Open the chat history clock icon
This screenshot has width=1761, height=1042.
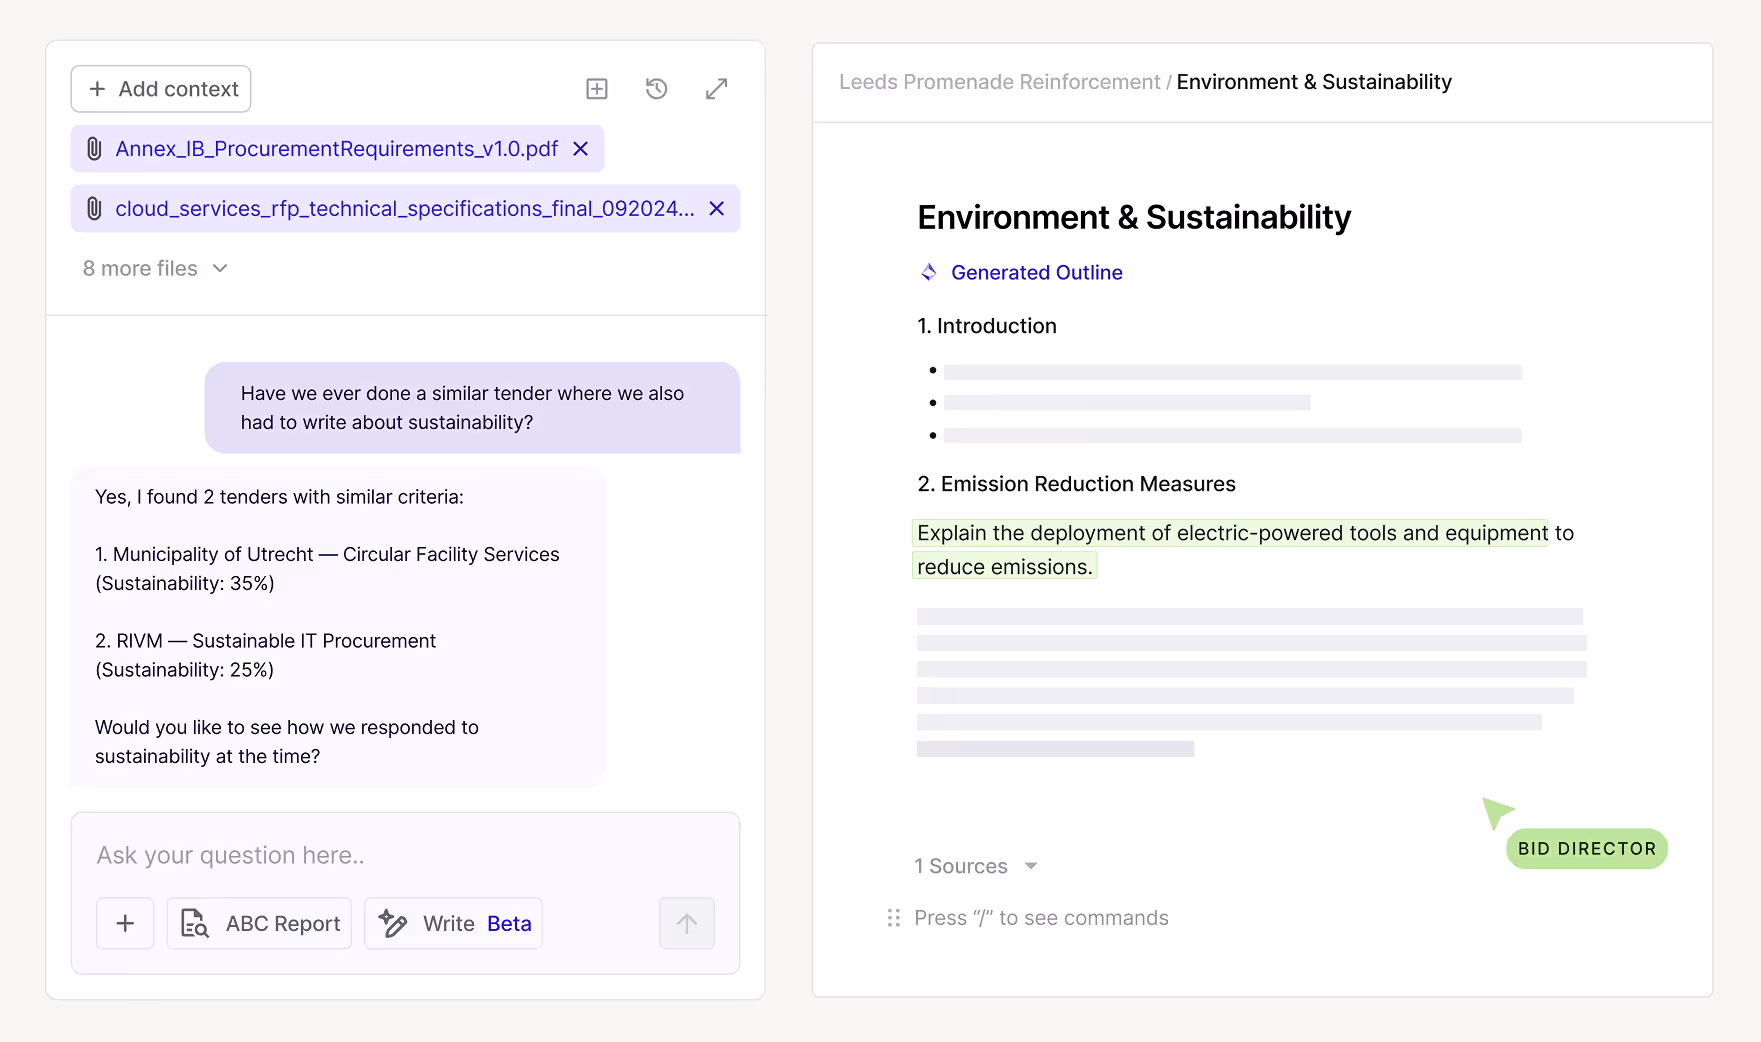pyautogui.click(x=656, y=89)
